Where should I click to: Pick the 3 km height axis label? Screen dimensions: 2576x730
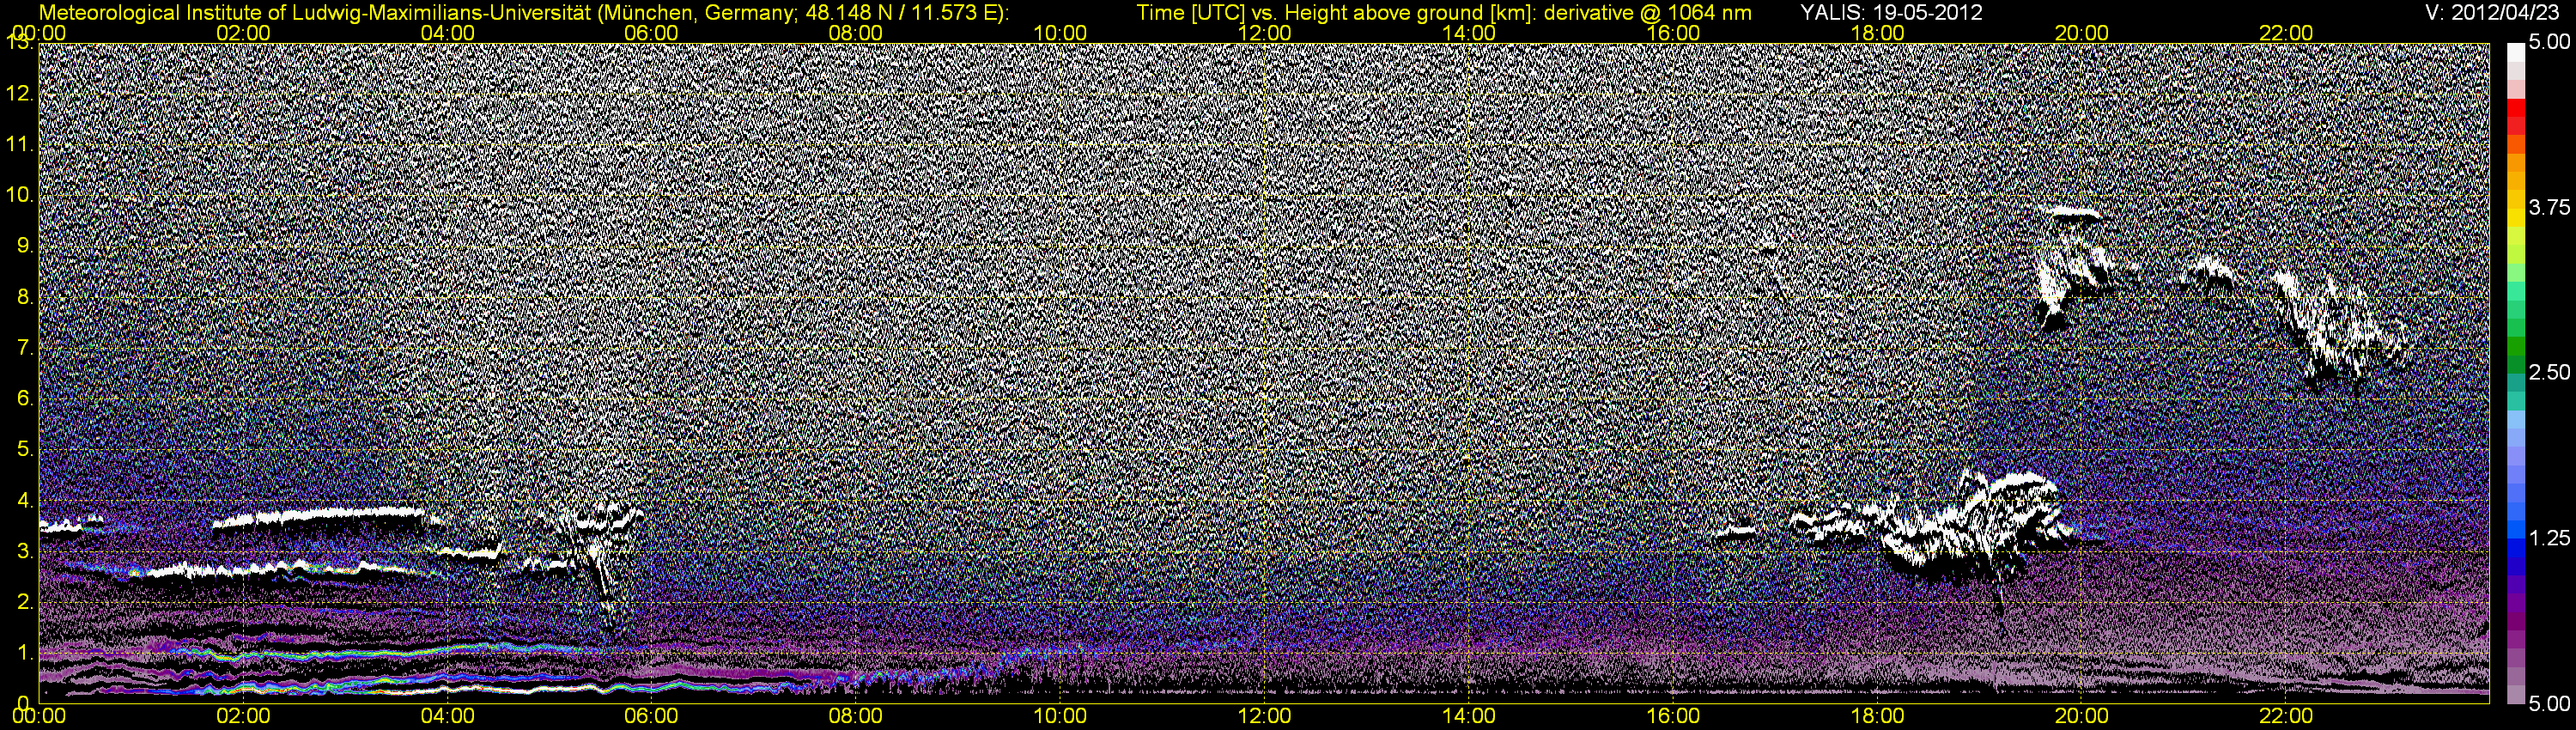(23, 551)
